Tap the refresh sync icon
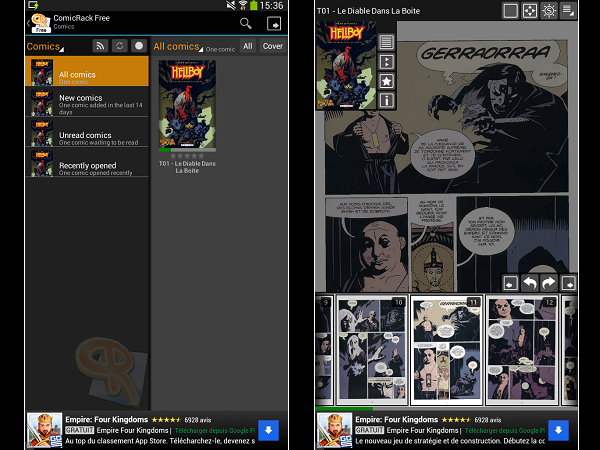This screenshot has height=450, width=600. point(119,46)
